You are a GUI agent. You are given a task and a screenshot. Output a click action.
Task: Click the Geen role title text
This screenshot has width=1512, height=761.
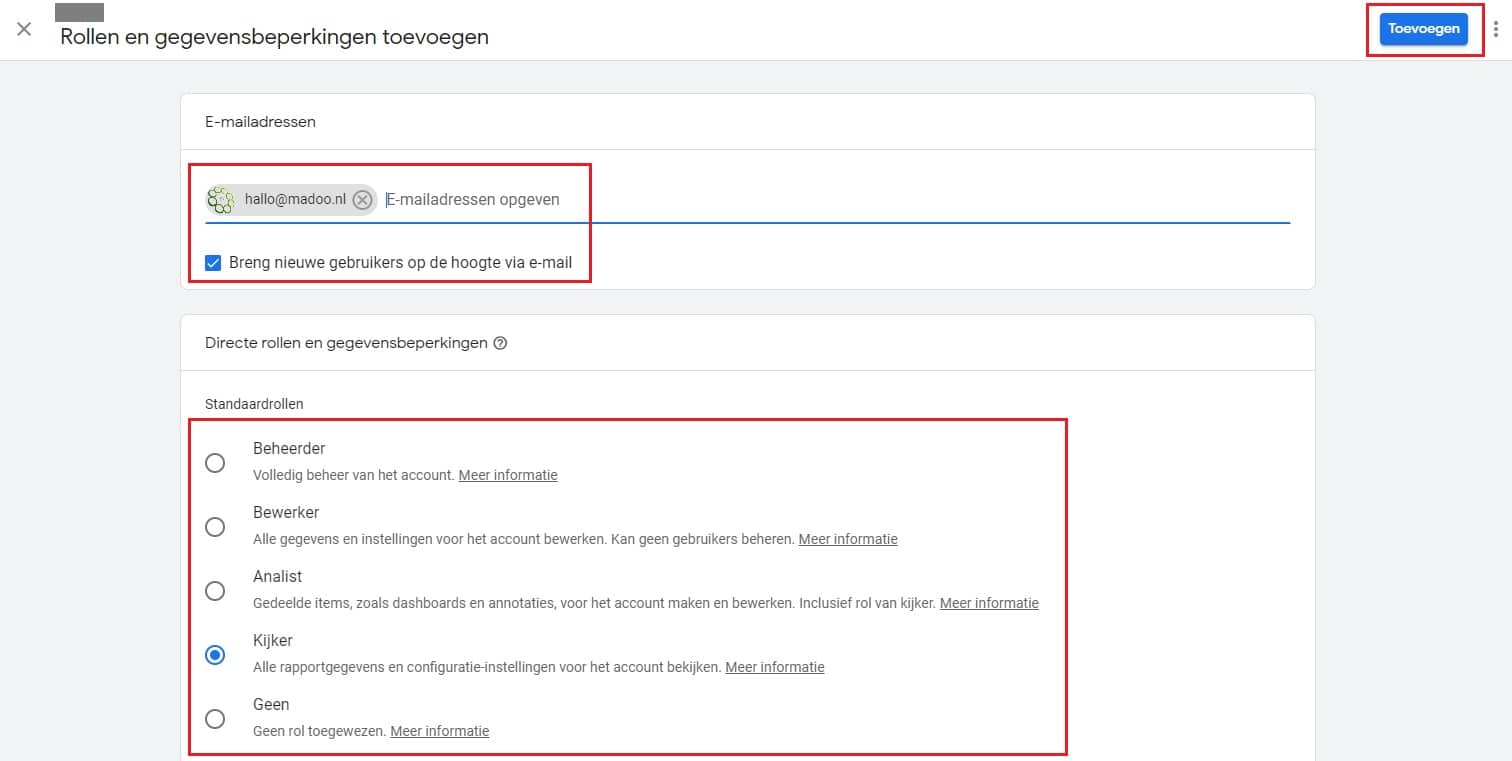tap(271, 705)
